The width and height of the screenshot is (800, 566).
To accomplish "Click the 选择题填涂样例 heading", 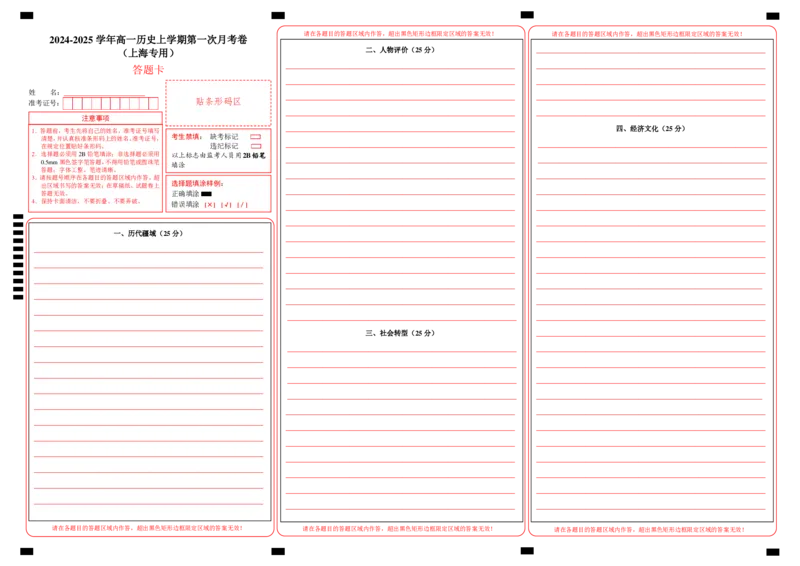I will tap(196, 184).
